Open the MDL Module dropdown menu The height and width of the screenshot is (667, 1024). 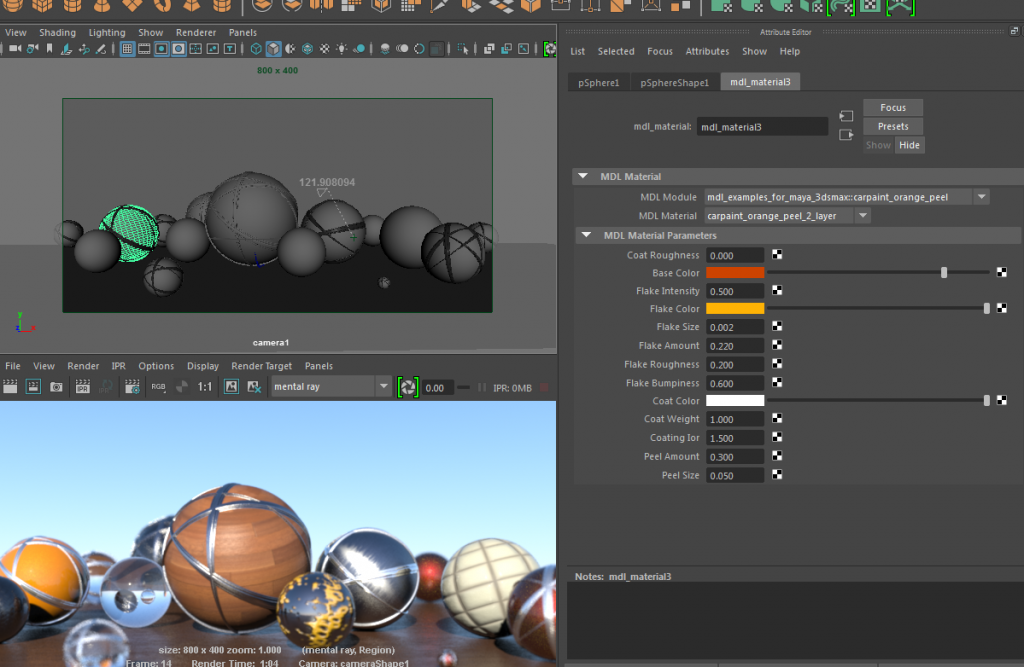(x=981, y=196)
